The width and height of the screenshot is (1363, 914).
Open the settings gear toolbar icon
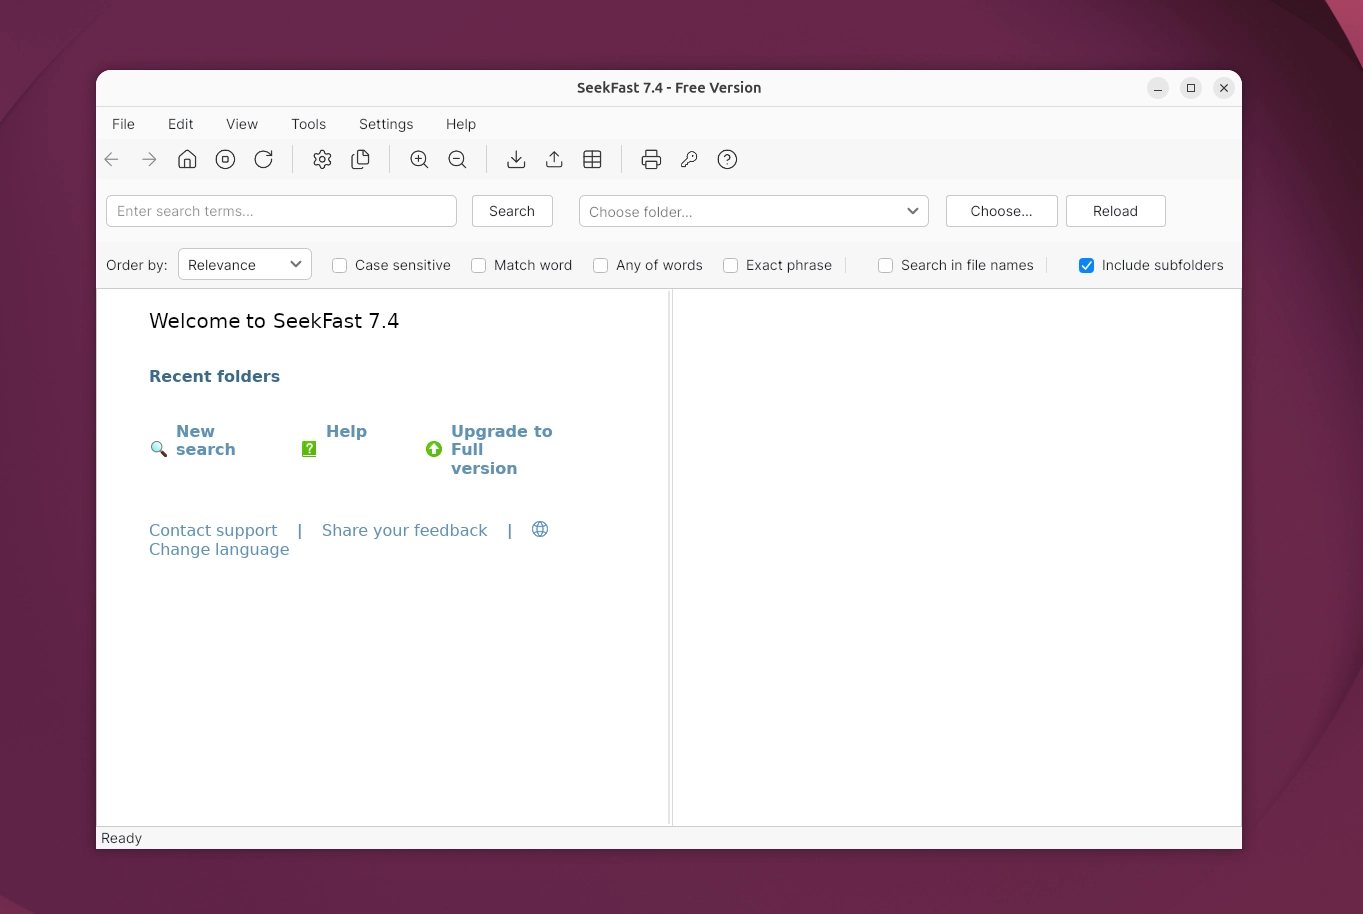point(322,160)
